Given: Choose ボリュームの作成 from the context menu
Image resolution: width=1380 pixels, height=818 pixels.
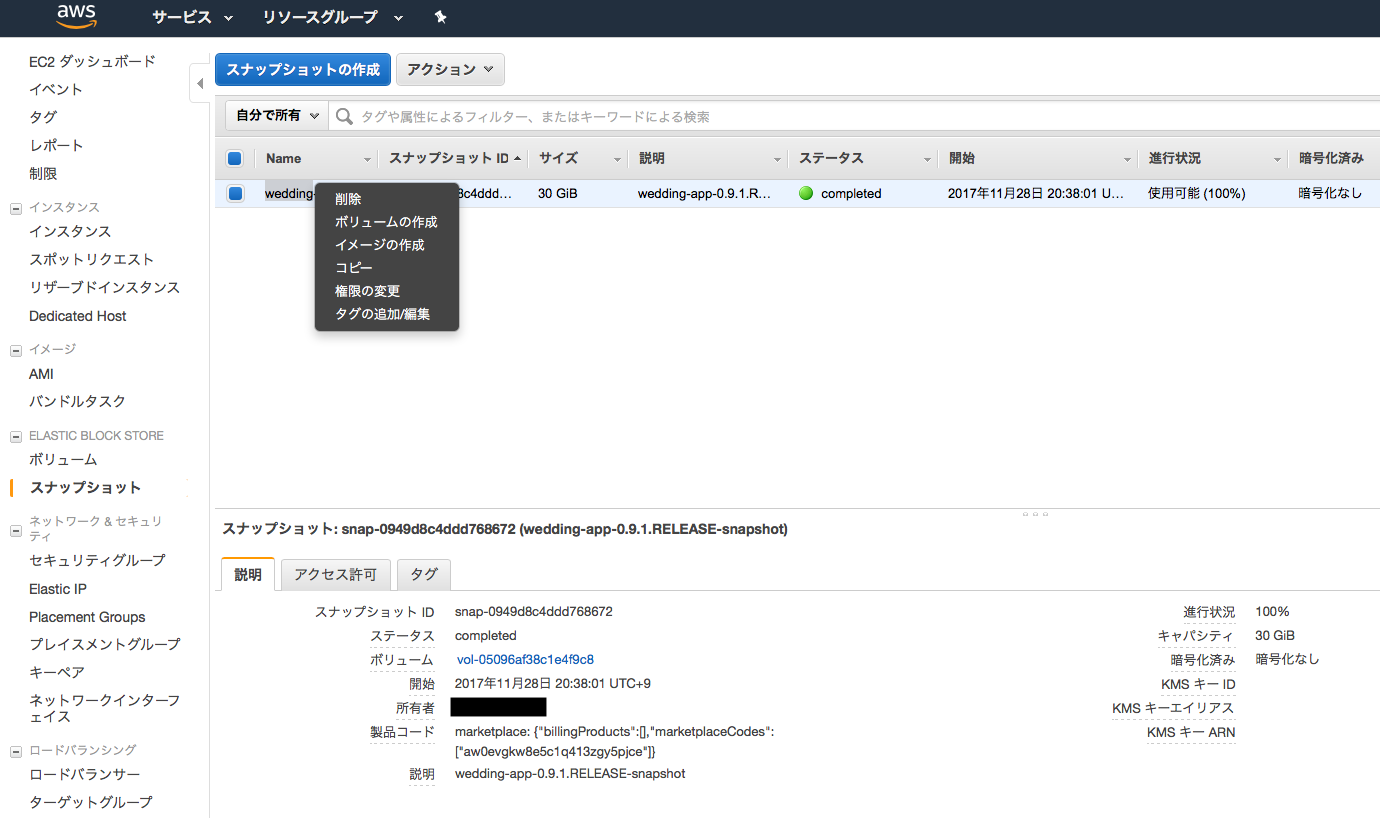Looking at the screenshot, I should pyautogui.click(x=386, y=222).
